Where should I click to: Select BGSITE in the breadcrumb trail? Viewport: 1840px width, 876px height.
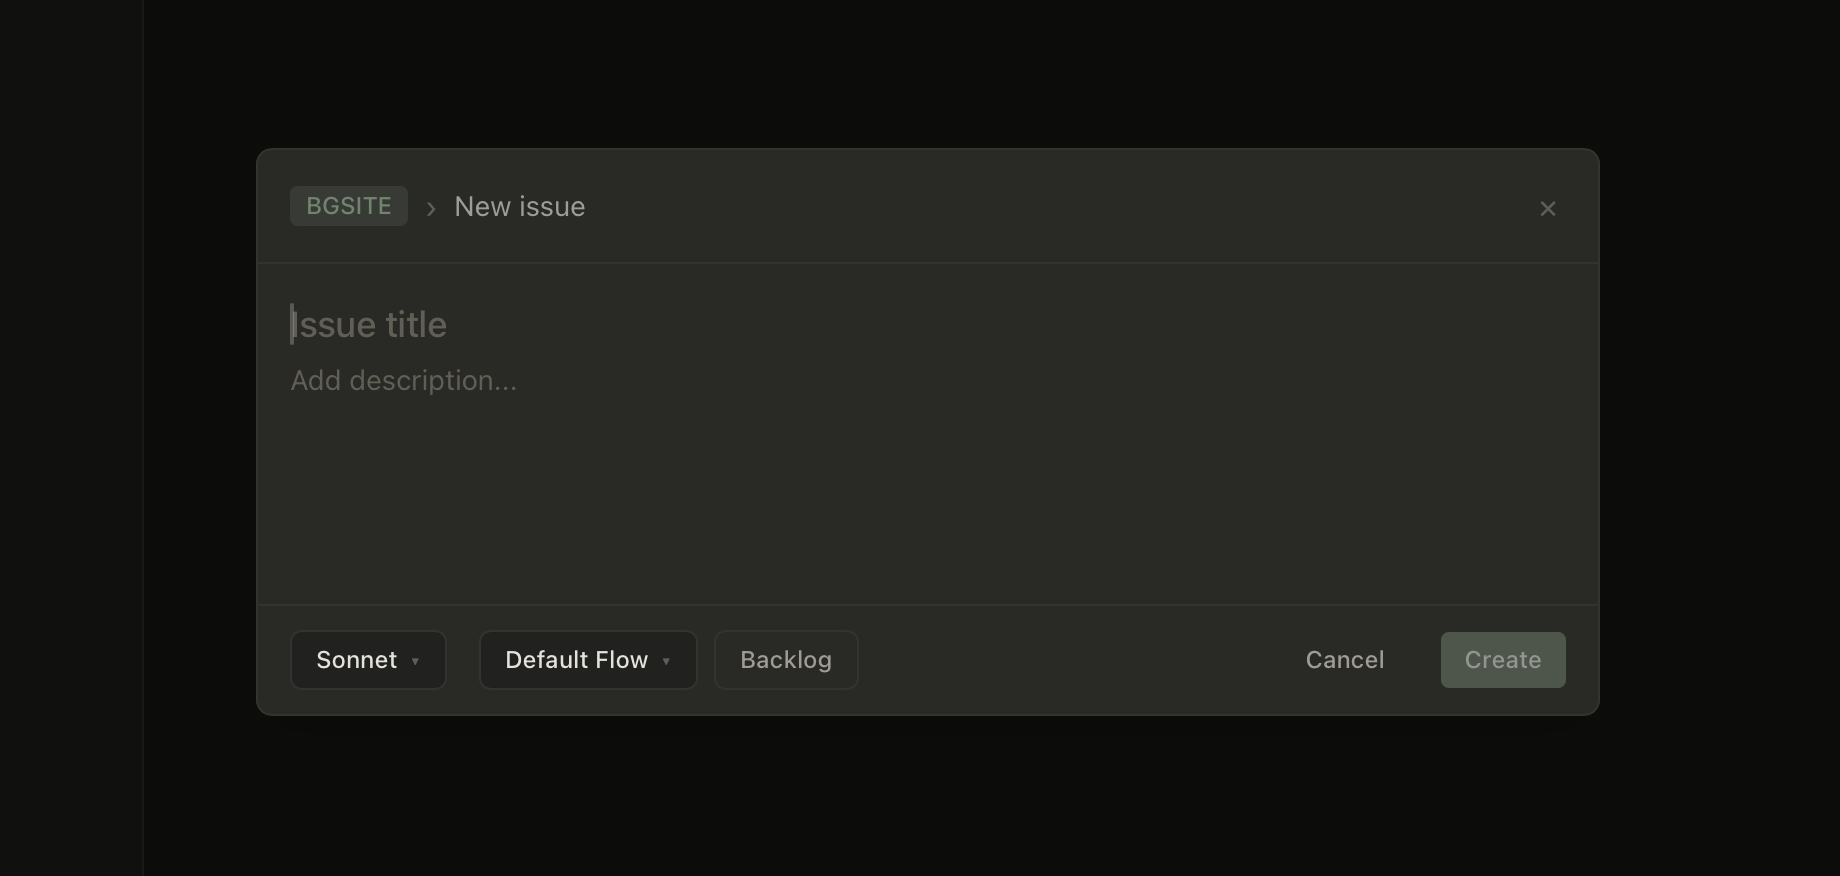click(348, 206)
